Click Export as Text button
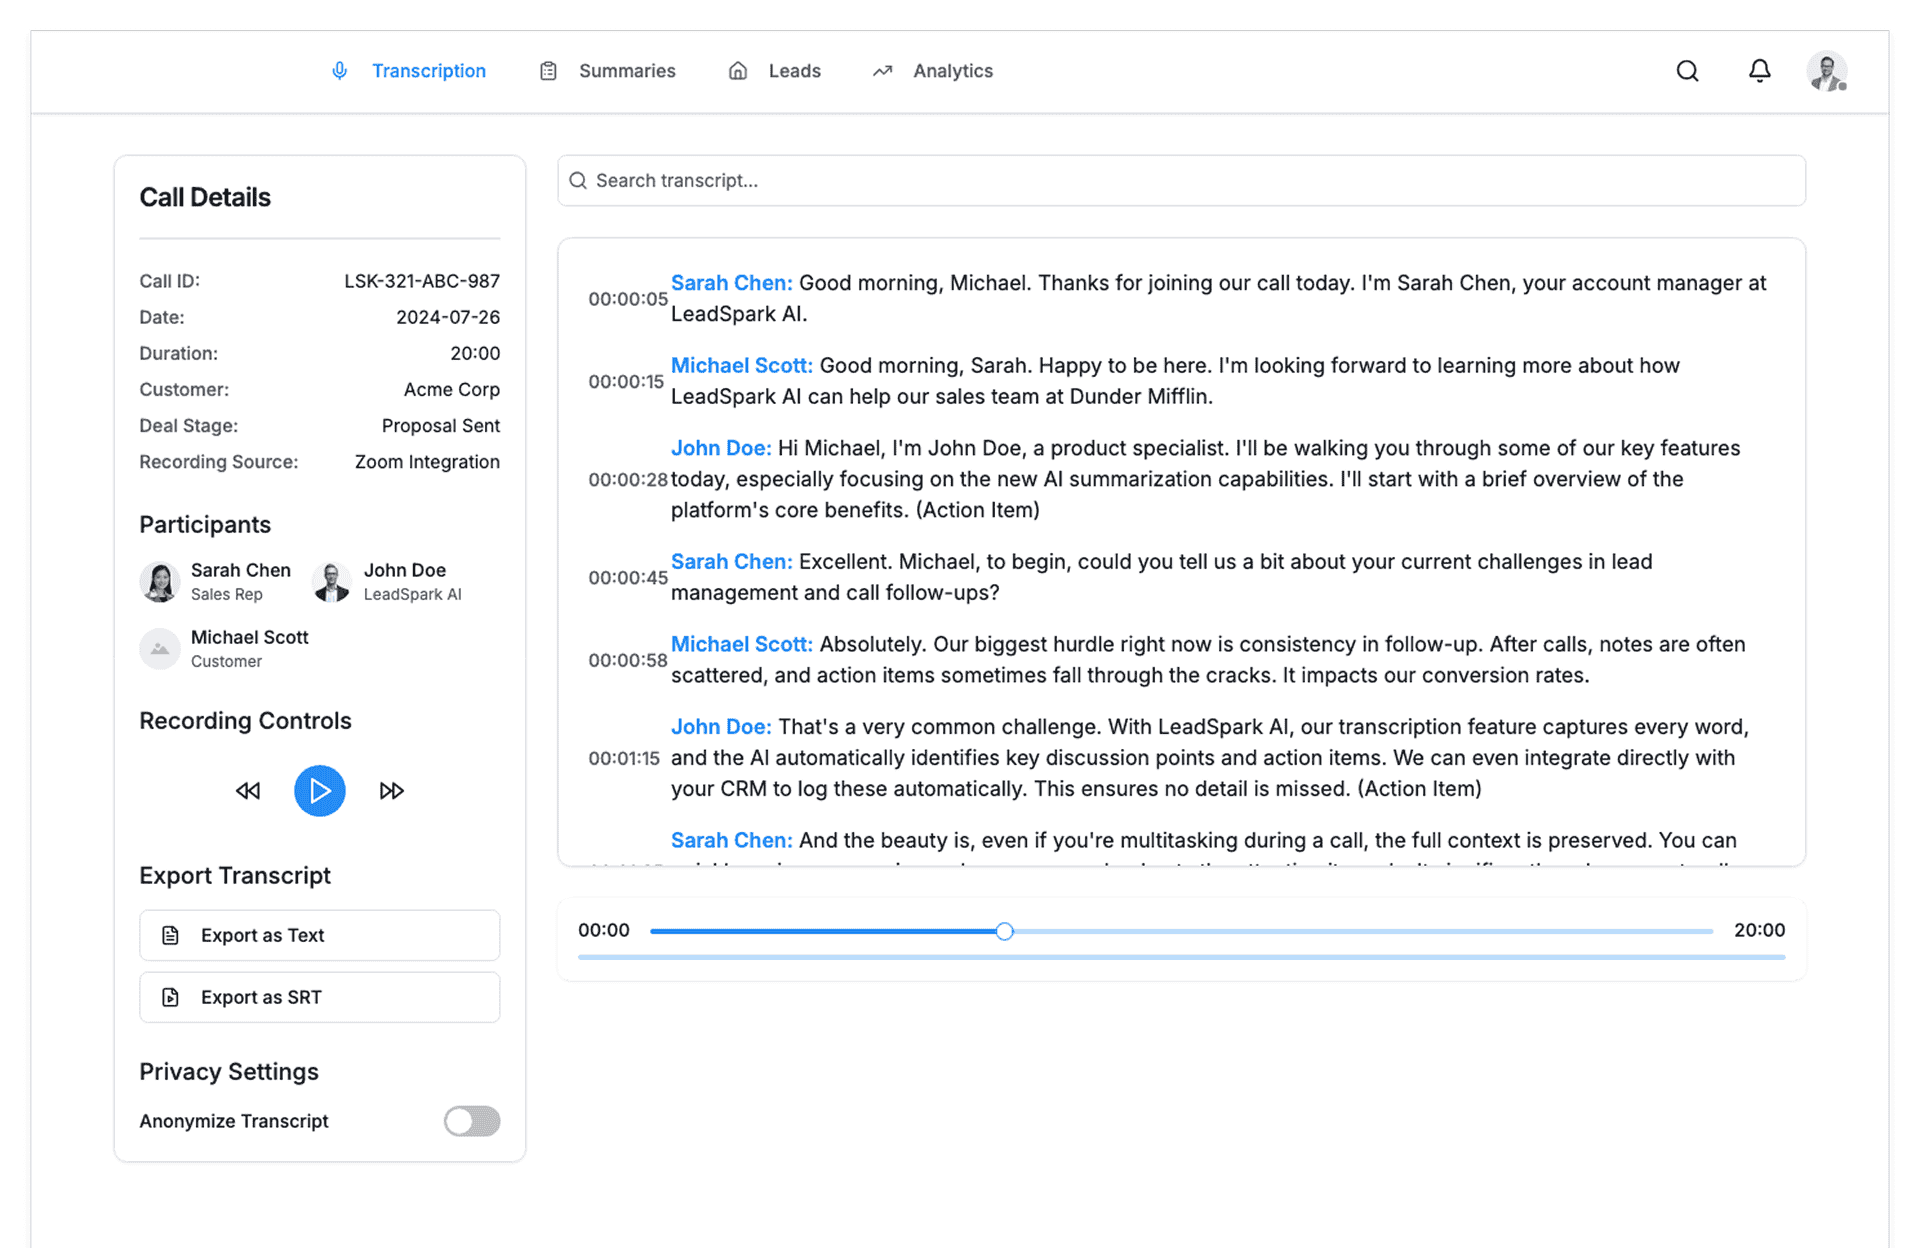This screenshot has height=1248, width=1920. coord(319,935)
